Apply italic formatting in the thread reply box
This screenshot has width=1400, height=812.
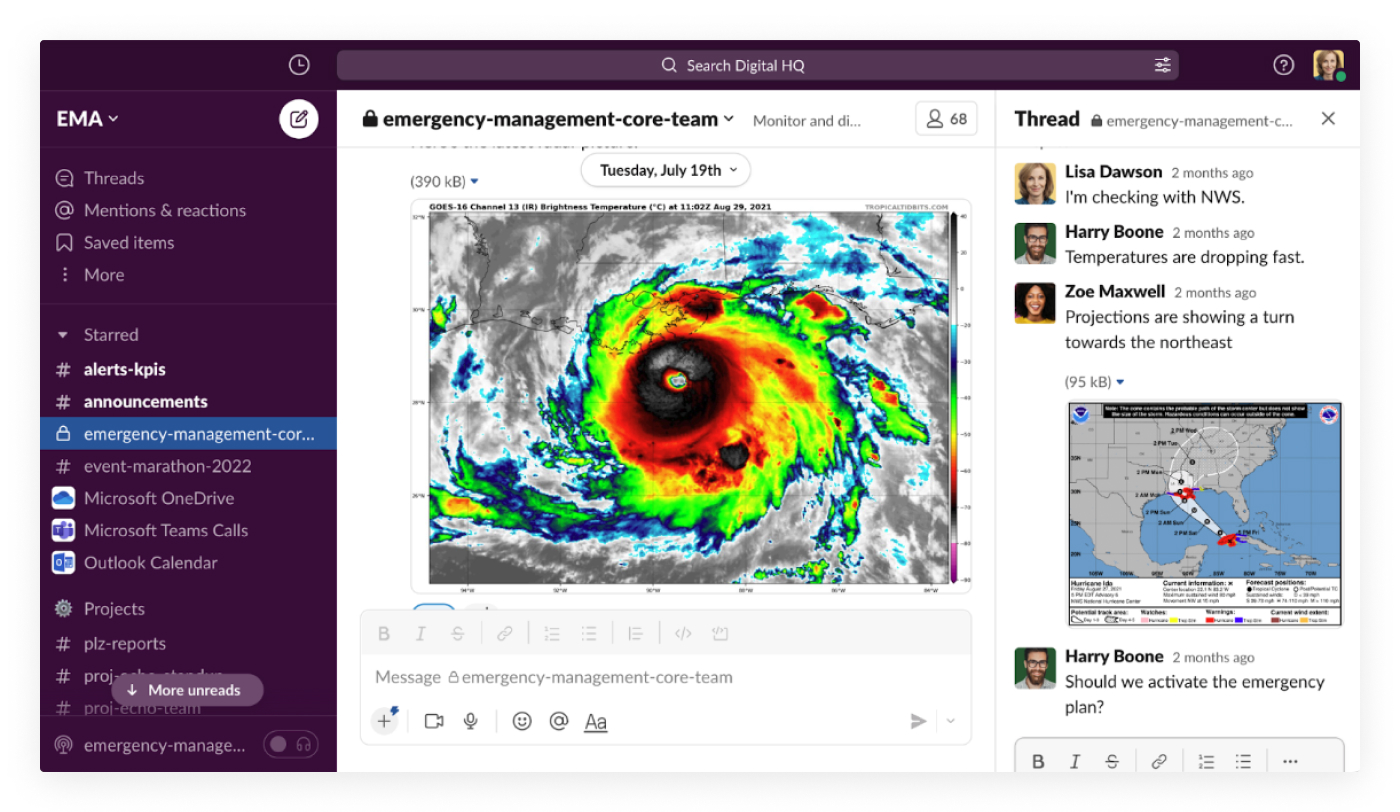click(1075, 761)
